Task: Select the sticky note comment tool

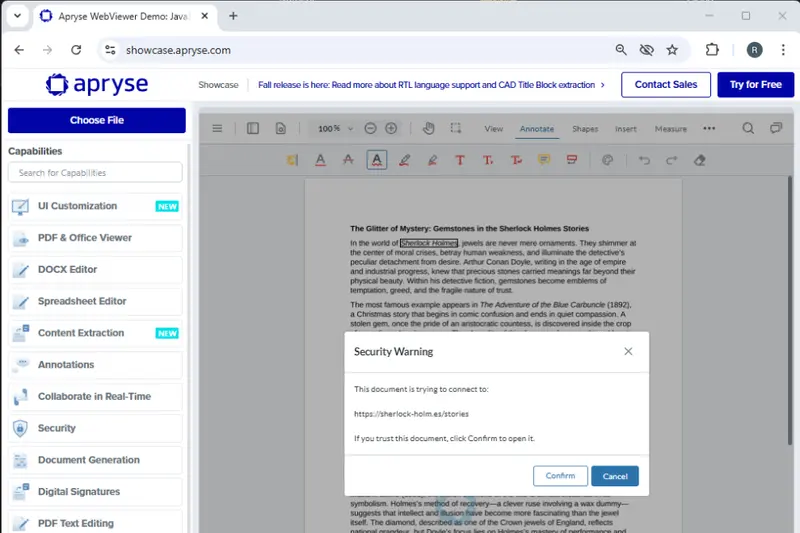Action: point(544,160)
